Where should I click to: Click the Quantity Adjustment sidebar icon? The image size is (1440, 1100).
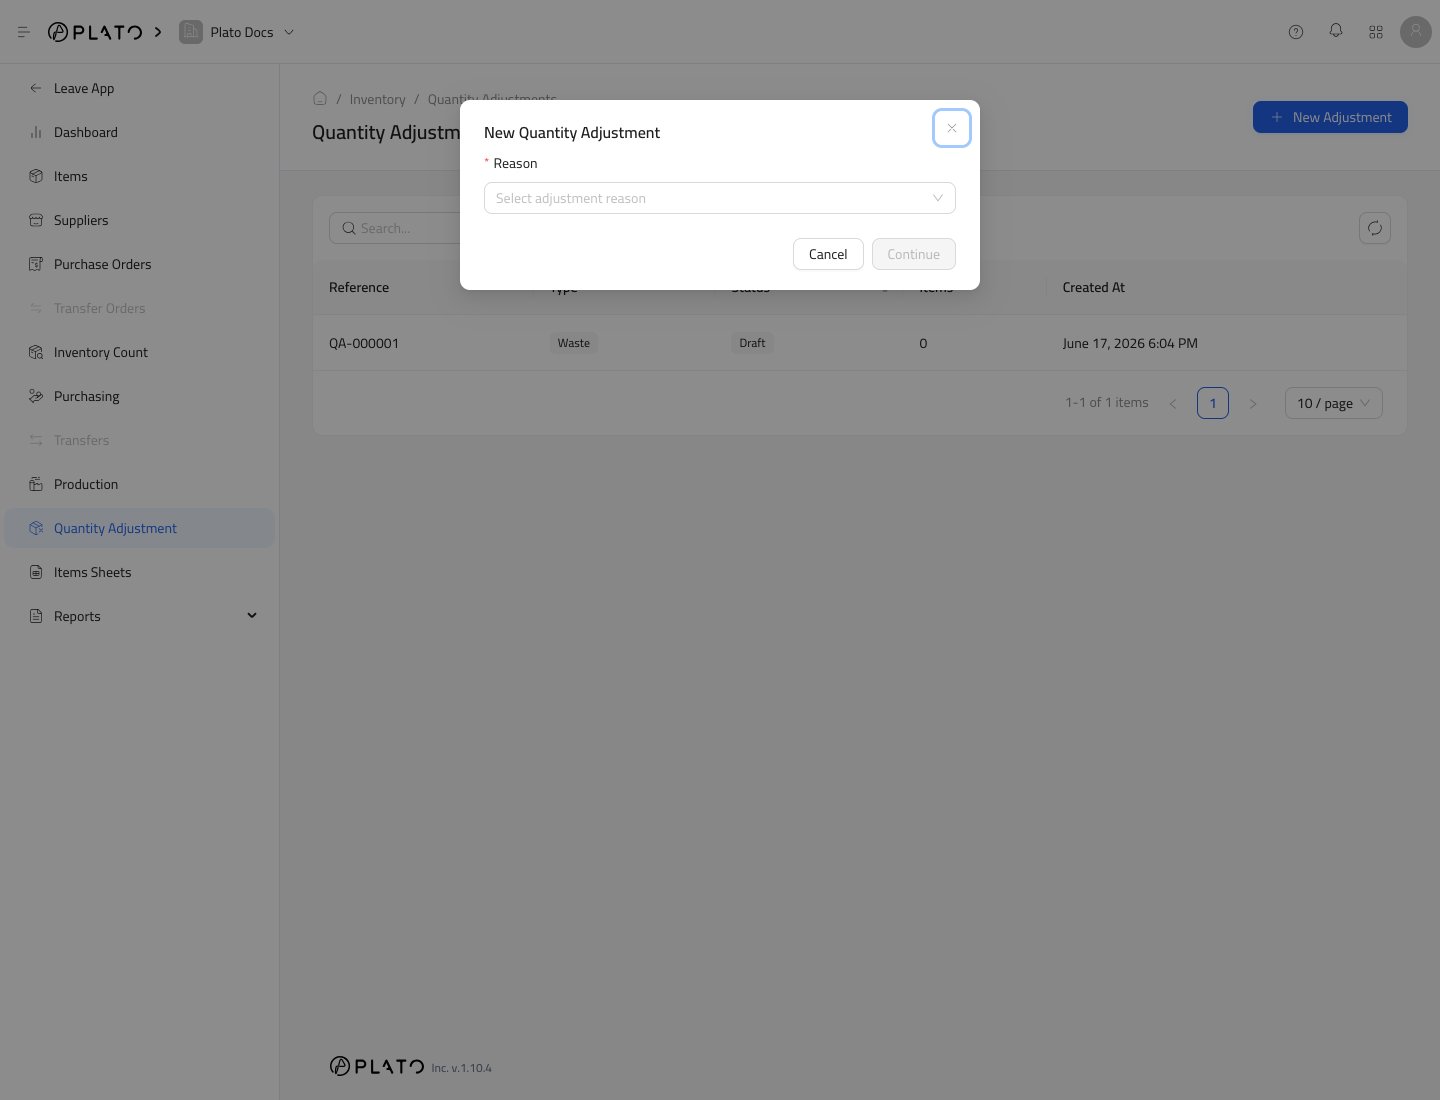(36, 528)
